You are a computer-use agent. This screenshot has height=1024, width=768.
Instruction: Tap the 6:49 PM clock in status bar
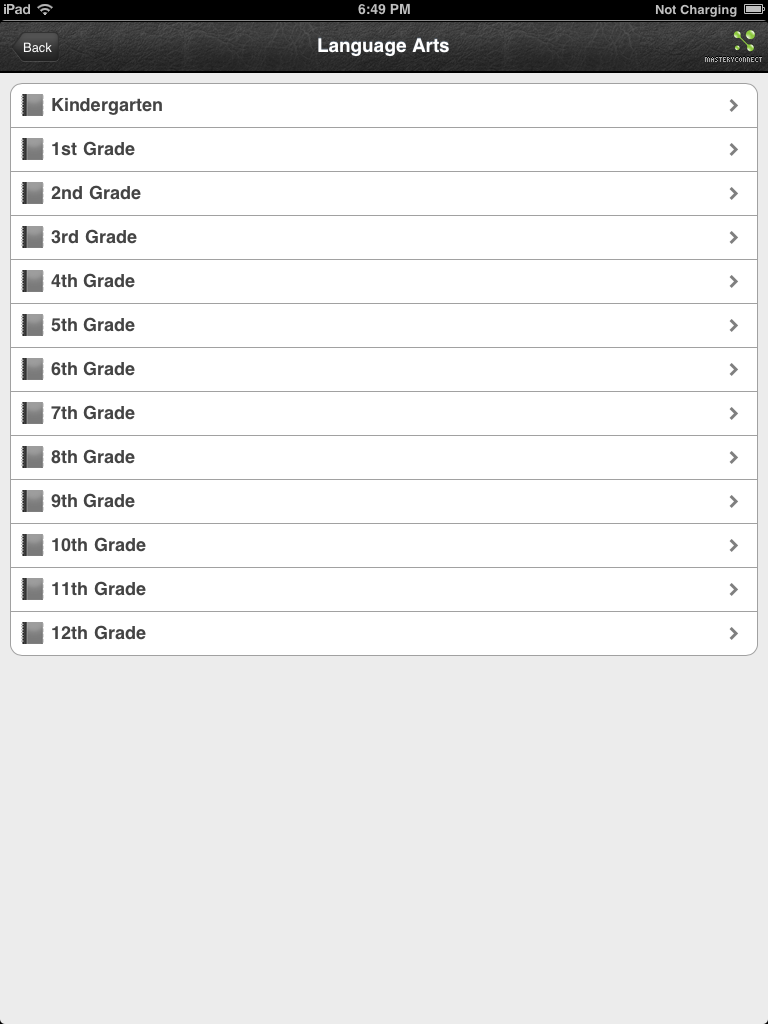384,9
